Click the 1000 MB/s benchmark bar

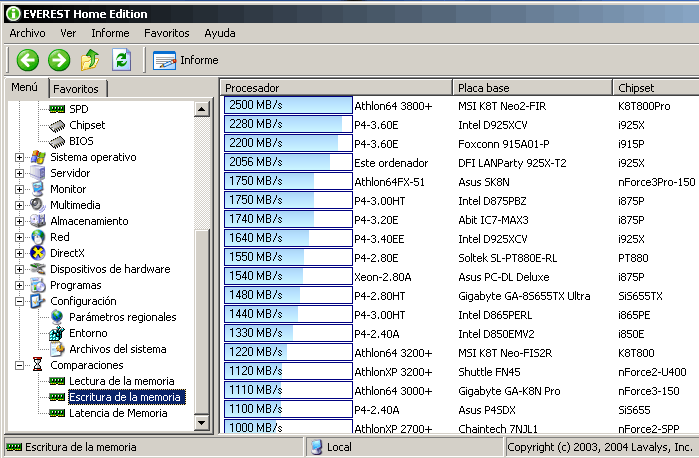point(288,427)
